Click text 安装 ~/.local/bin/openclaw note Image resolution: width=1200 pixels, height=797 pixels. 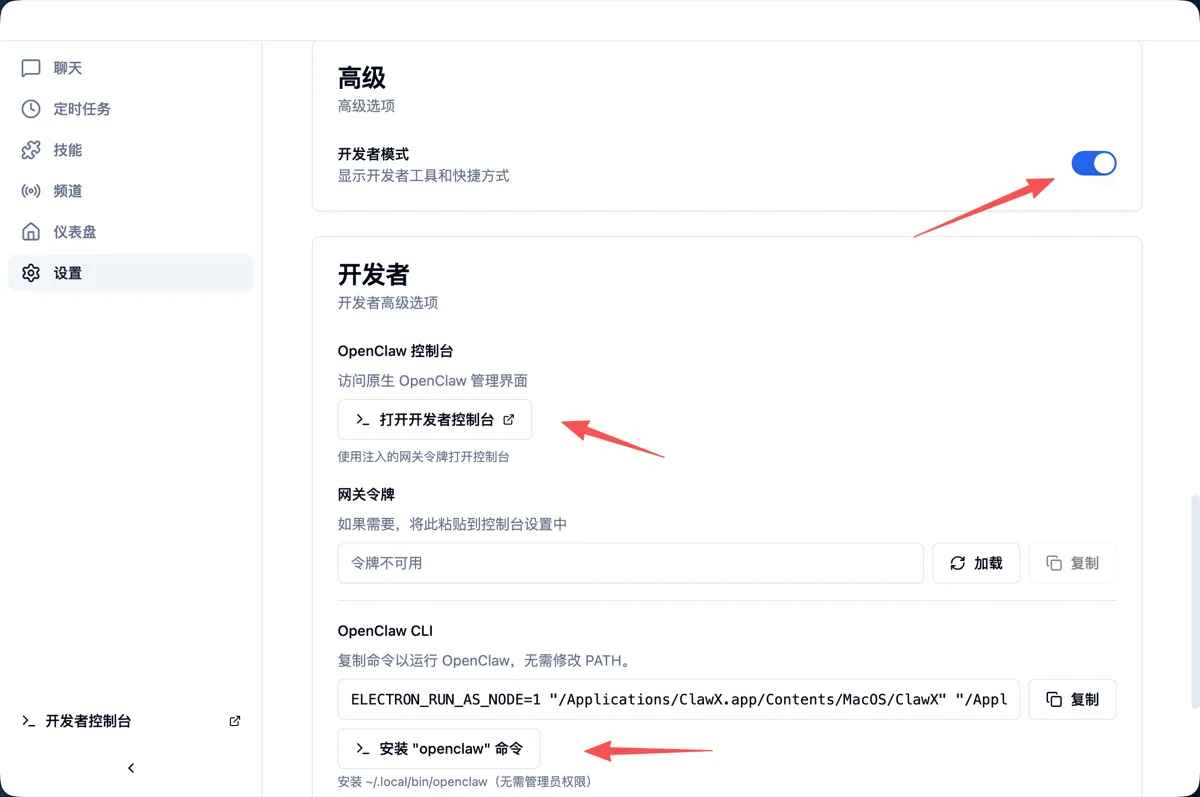(466, 782)
